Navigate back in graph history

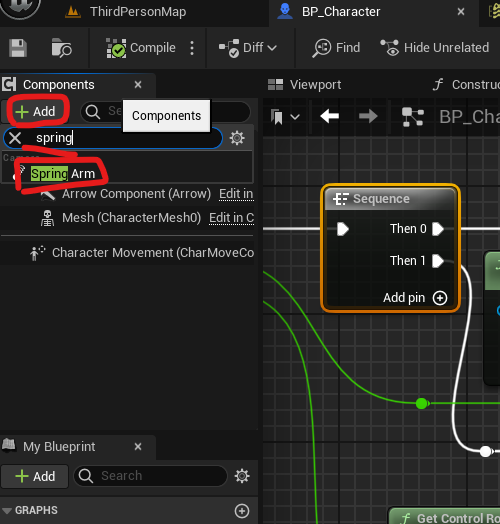pos(330,117)
